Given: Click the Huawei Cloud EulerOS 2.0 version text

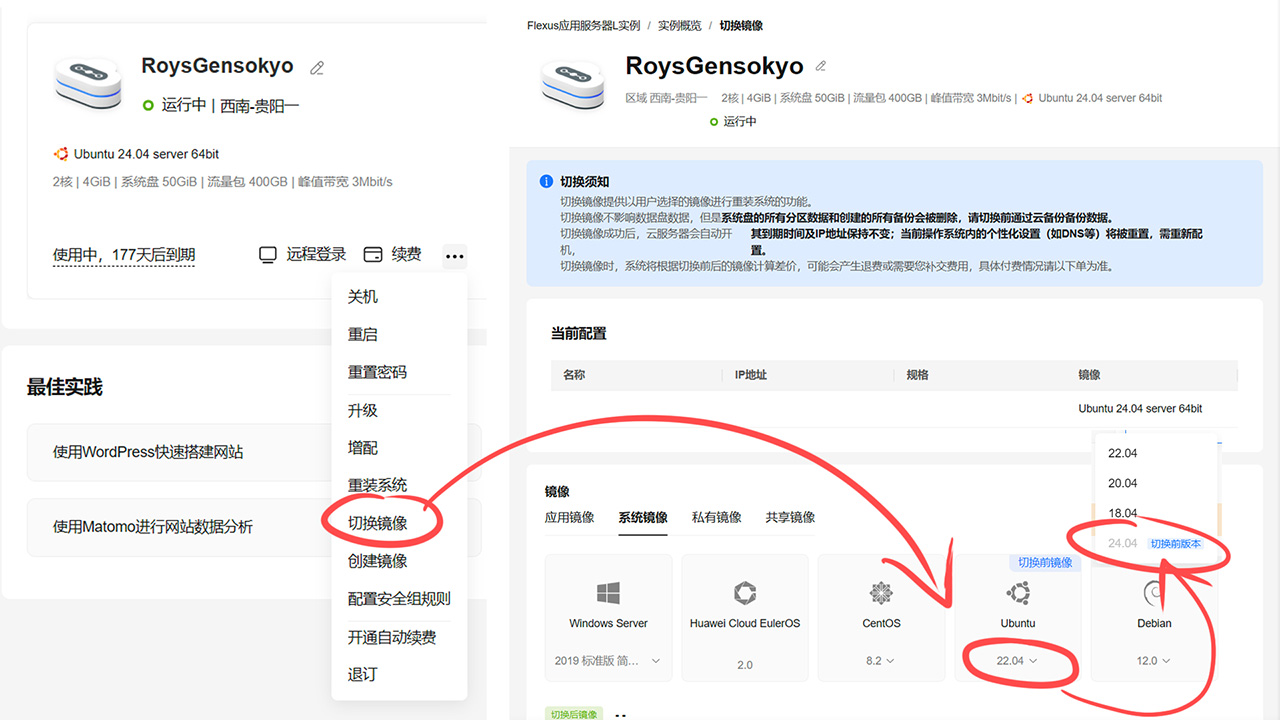Looking at the screenshot, I should coord(745,665).
